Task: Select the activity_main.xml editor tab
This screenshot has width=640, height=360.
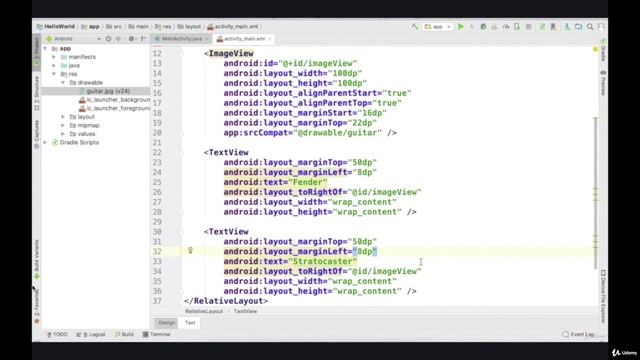Action: click(244, 39)
